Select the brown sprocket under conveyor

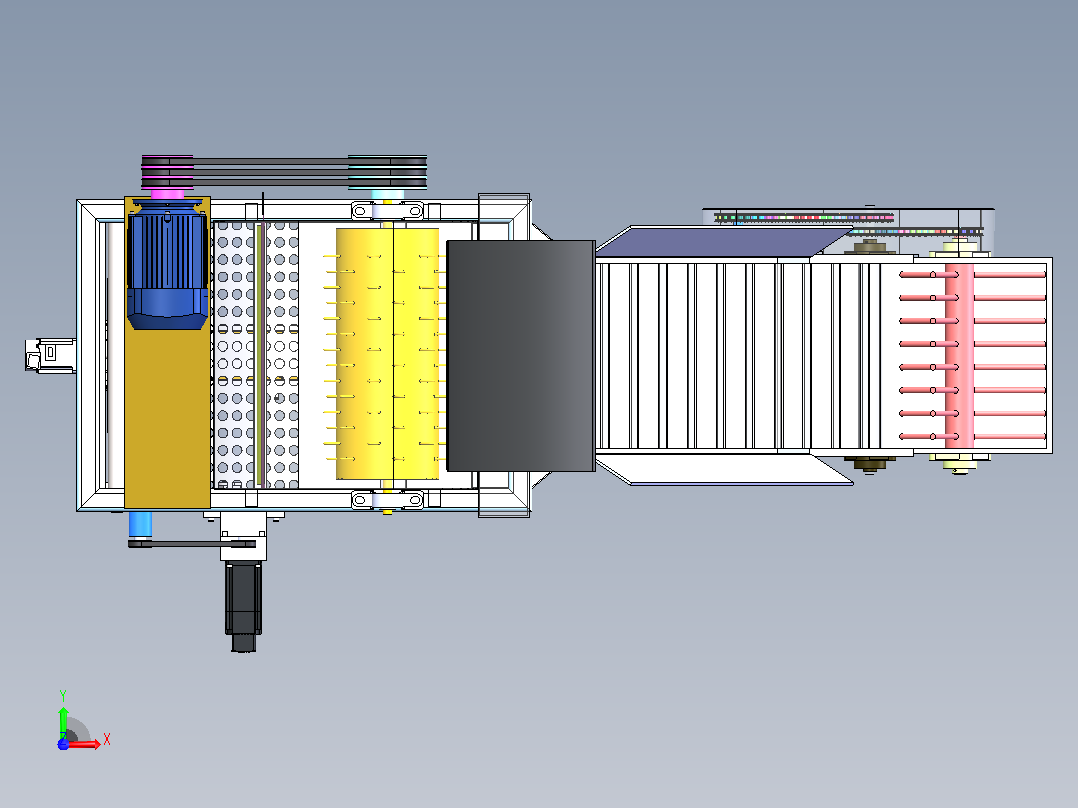point(870,465)
